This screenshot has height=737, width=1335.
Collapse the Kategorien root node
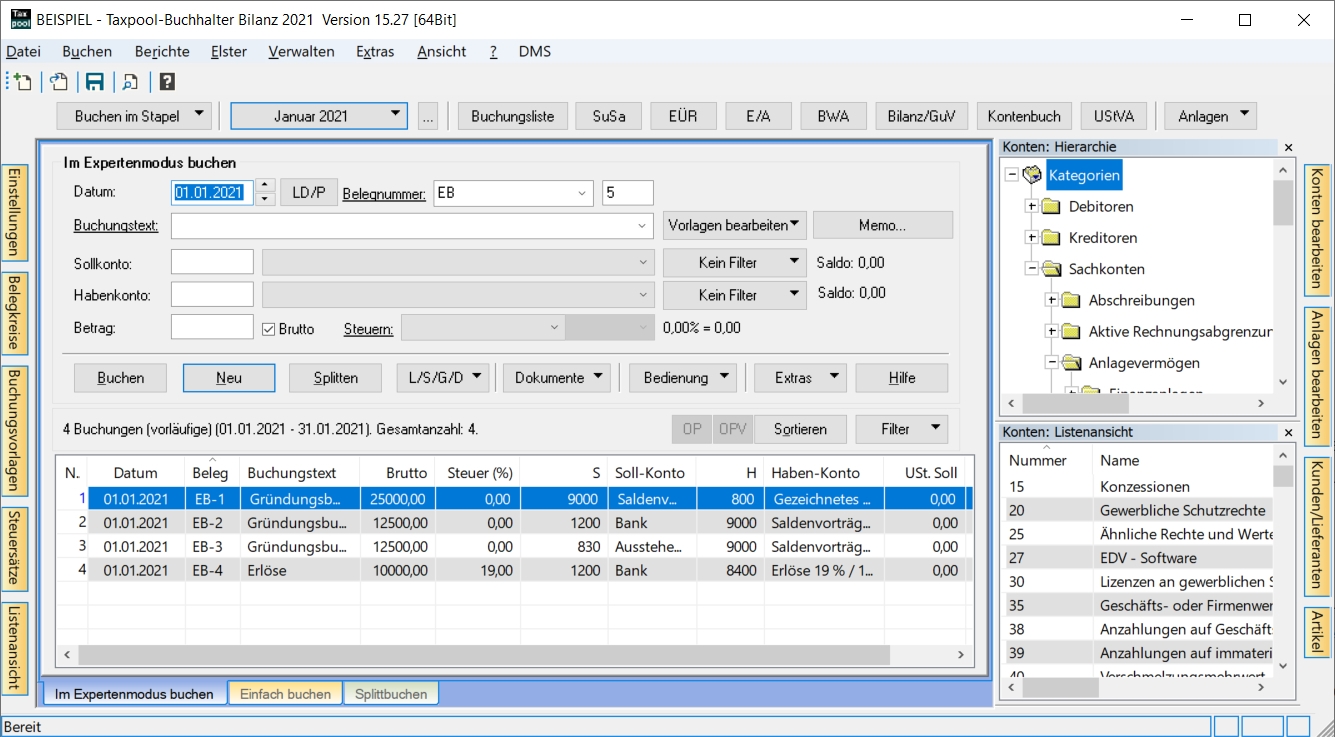pyautogui.click(x=1011, y=176)
